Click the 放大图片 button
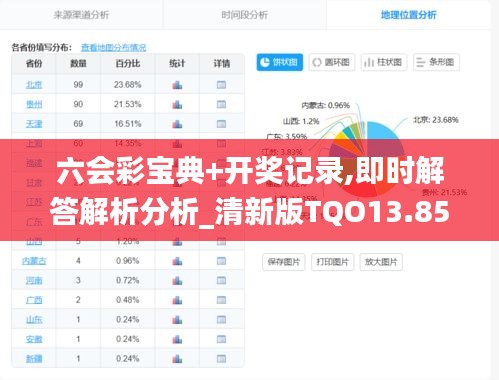 (381, 262)
